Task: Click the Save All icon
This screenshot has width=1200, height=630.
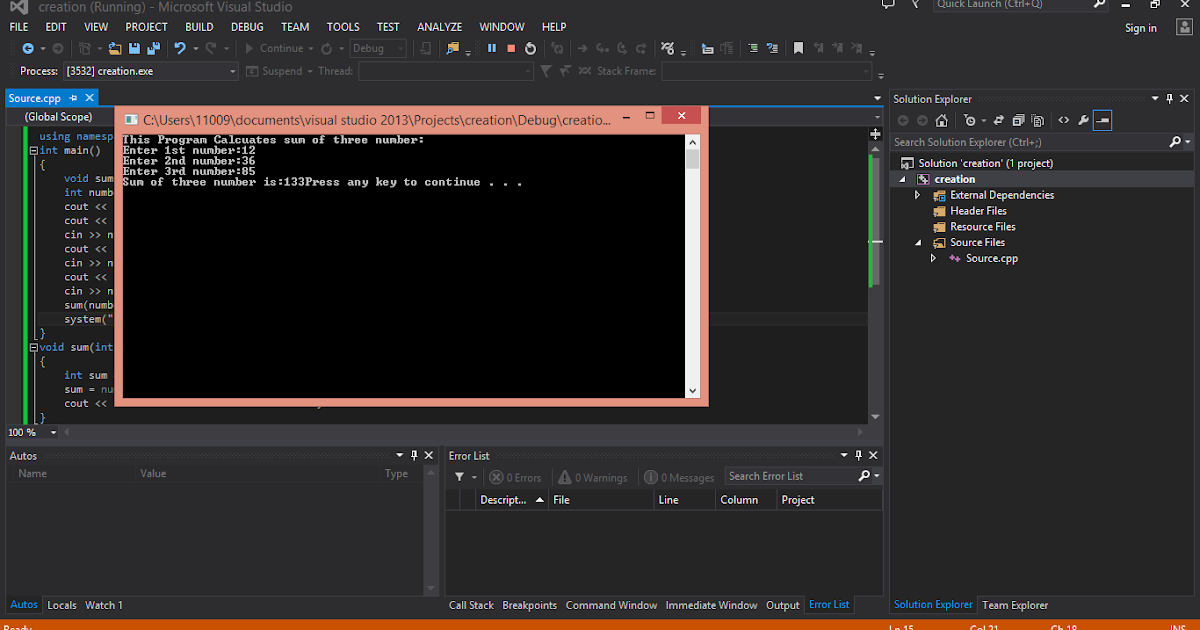Action: (154, 48)
